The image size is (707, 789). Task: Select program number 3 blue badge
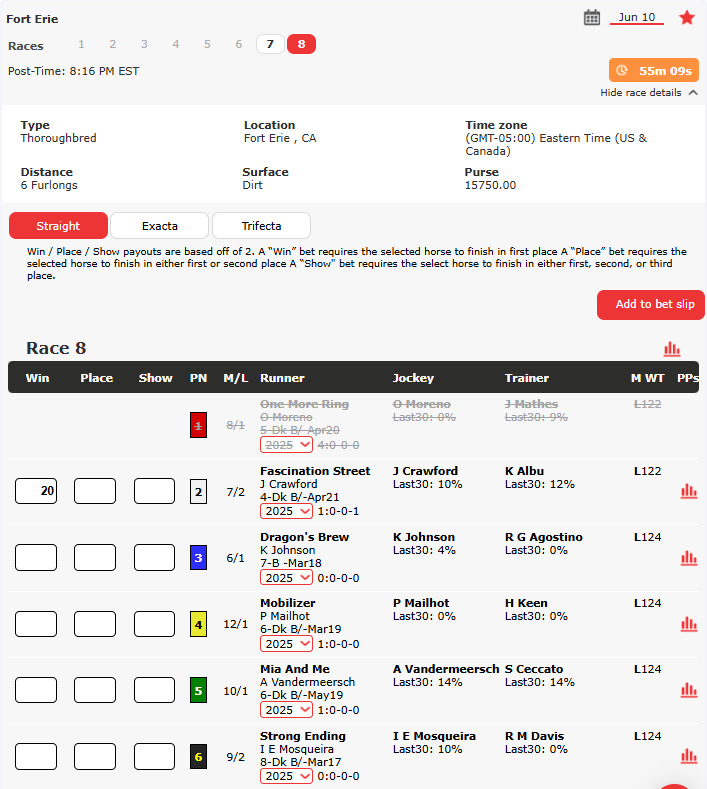pyautogui.click(x=198, y=558)
